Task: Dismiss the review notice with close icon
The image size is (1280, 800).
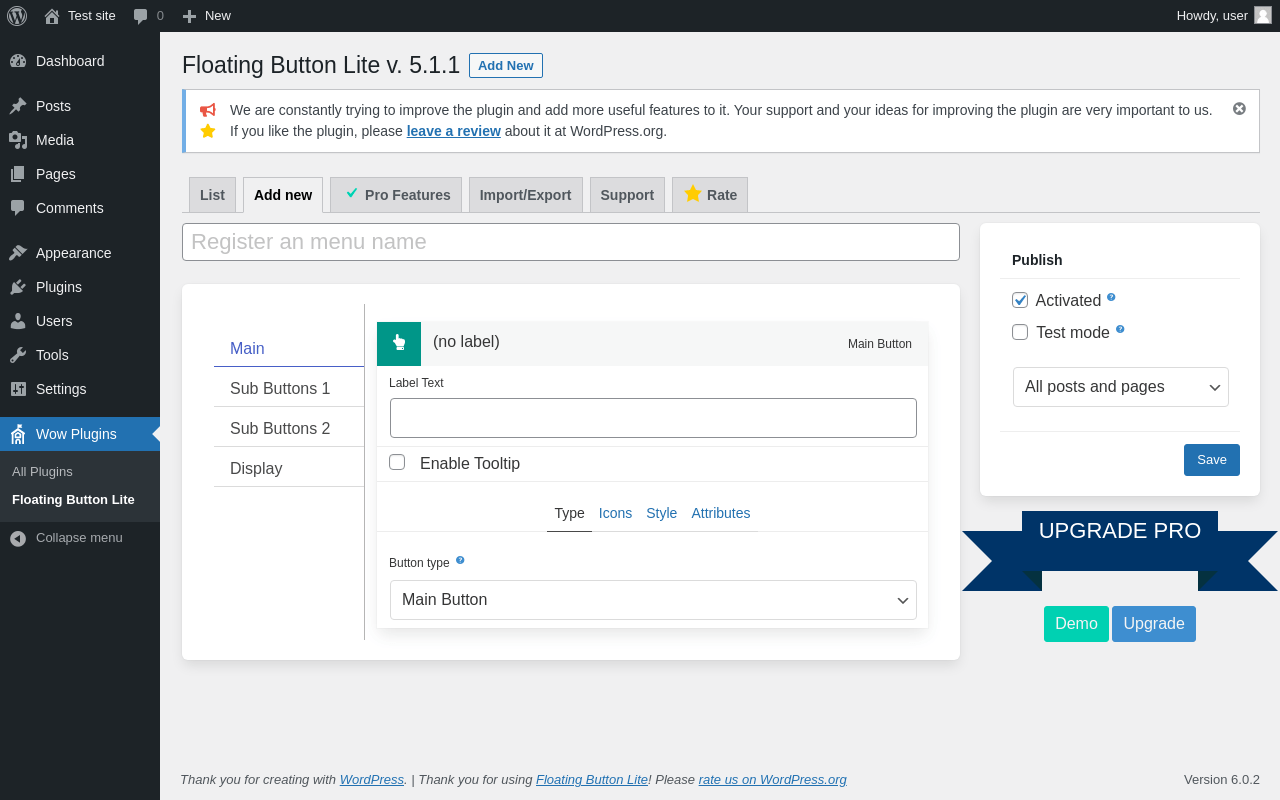Action: tap(1239, 108)
